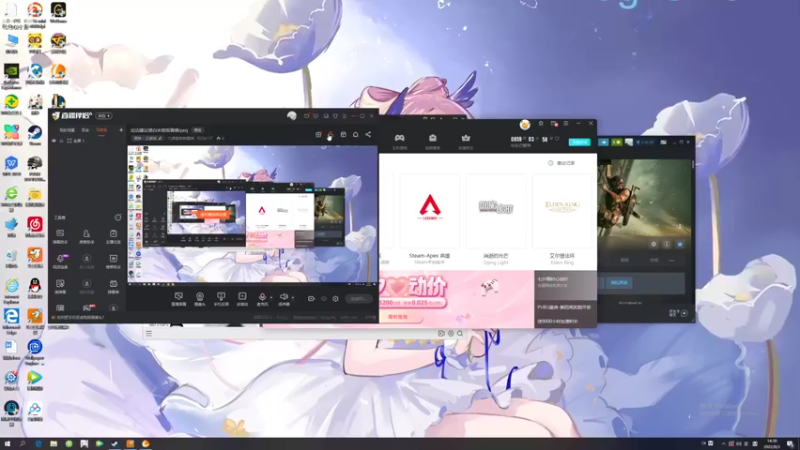Select Steam-Apex game card

pyautogui.click(x=430, y=219)
